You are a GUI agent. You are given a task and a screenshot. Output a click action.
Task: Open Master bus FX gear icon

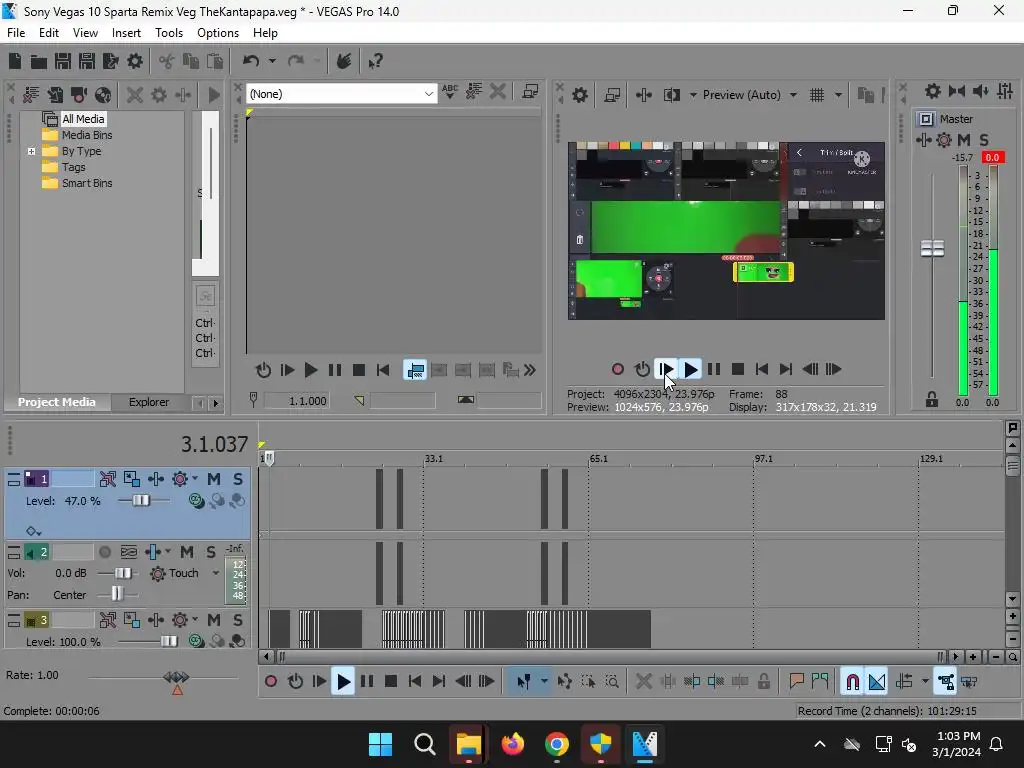[x=944, y=140]
